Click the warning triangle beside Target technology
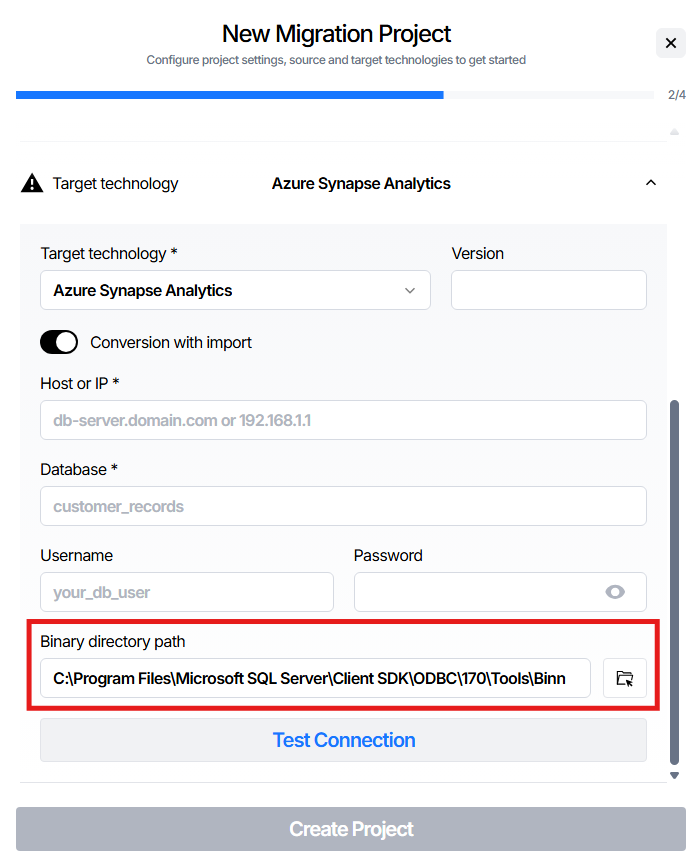The image size is (698, 860). click(x=32, y=184)
